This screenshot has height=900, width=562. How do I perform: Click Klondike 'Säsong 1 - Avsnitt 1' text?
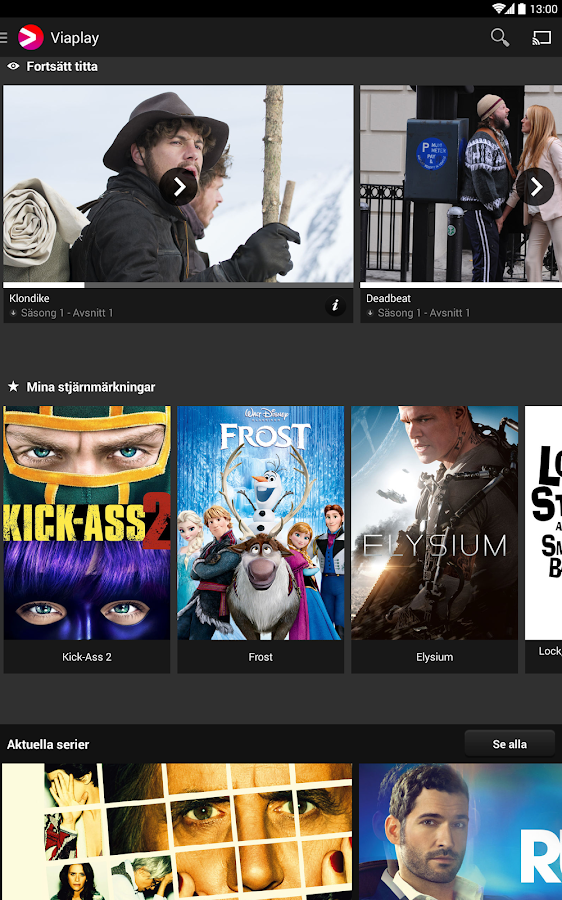tap(67, 313)
